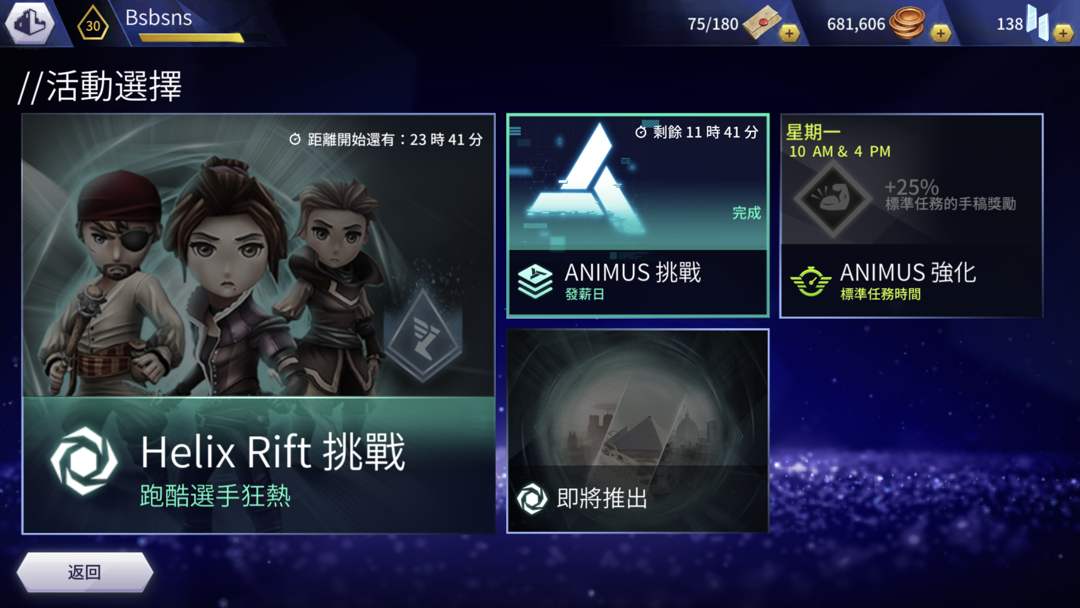Add more intel letters with plus button
Screen dimensions: 1080x608
pos(789,32)
